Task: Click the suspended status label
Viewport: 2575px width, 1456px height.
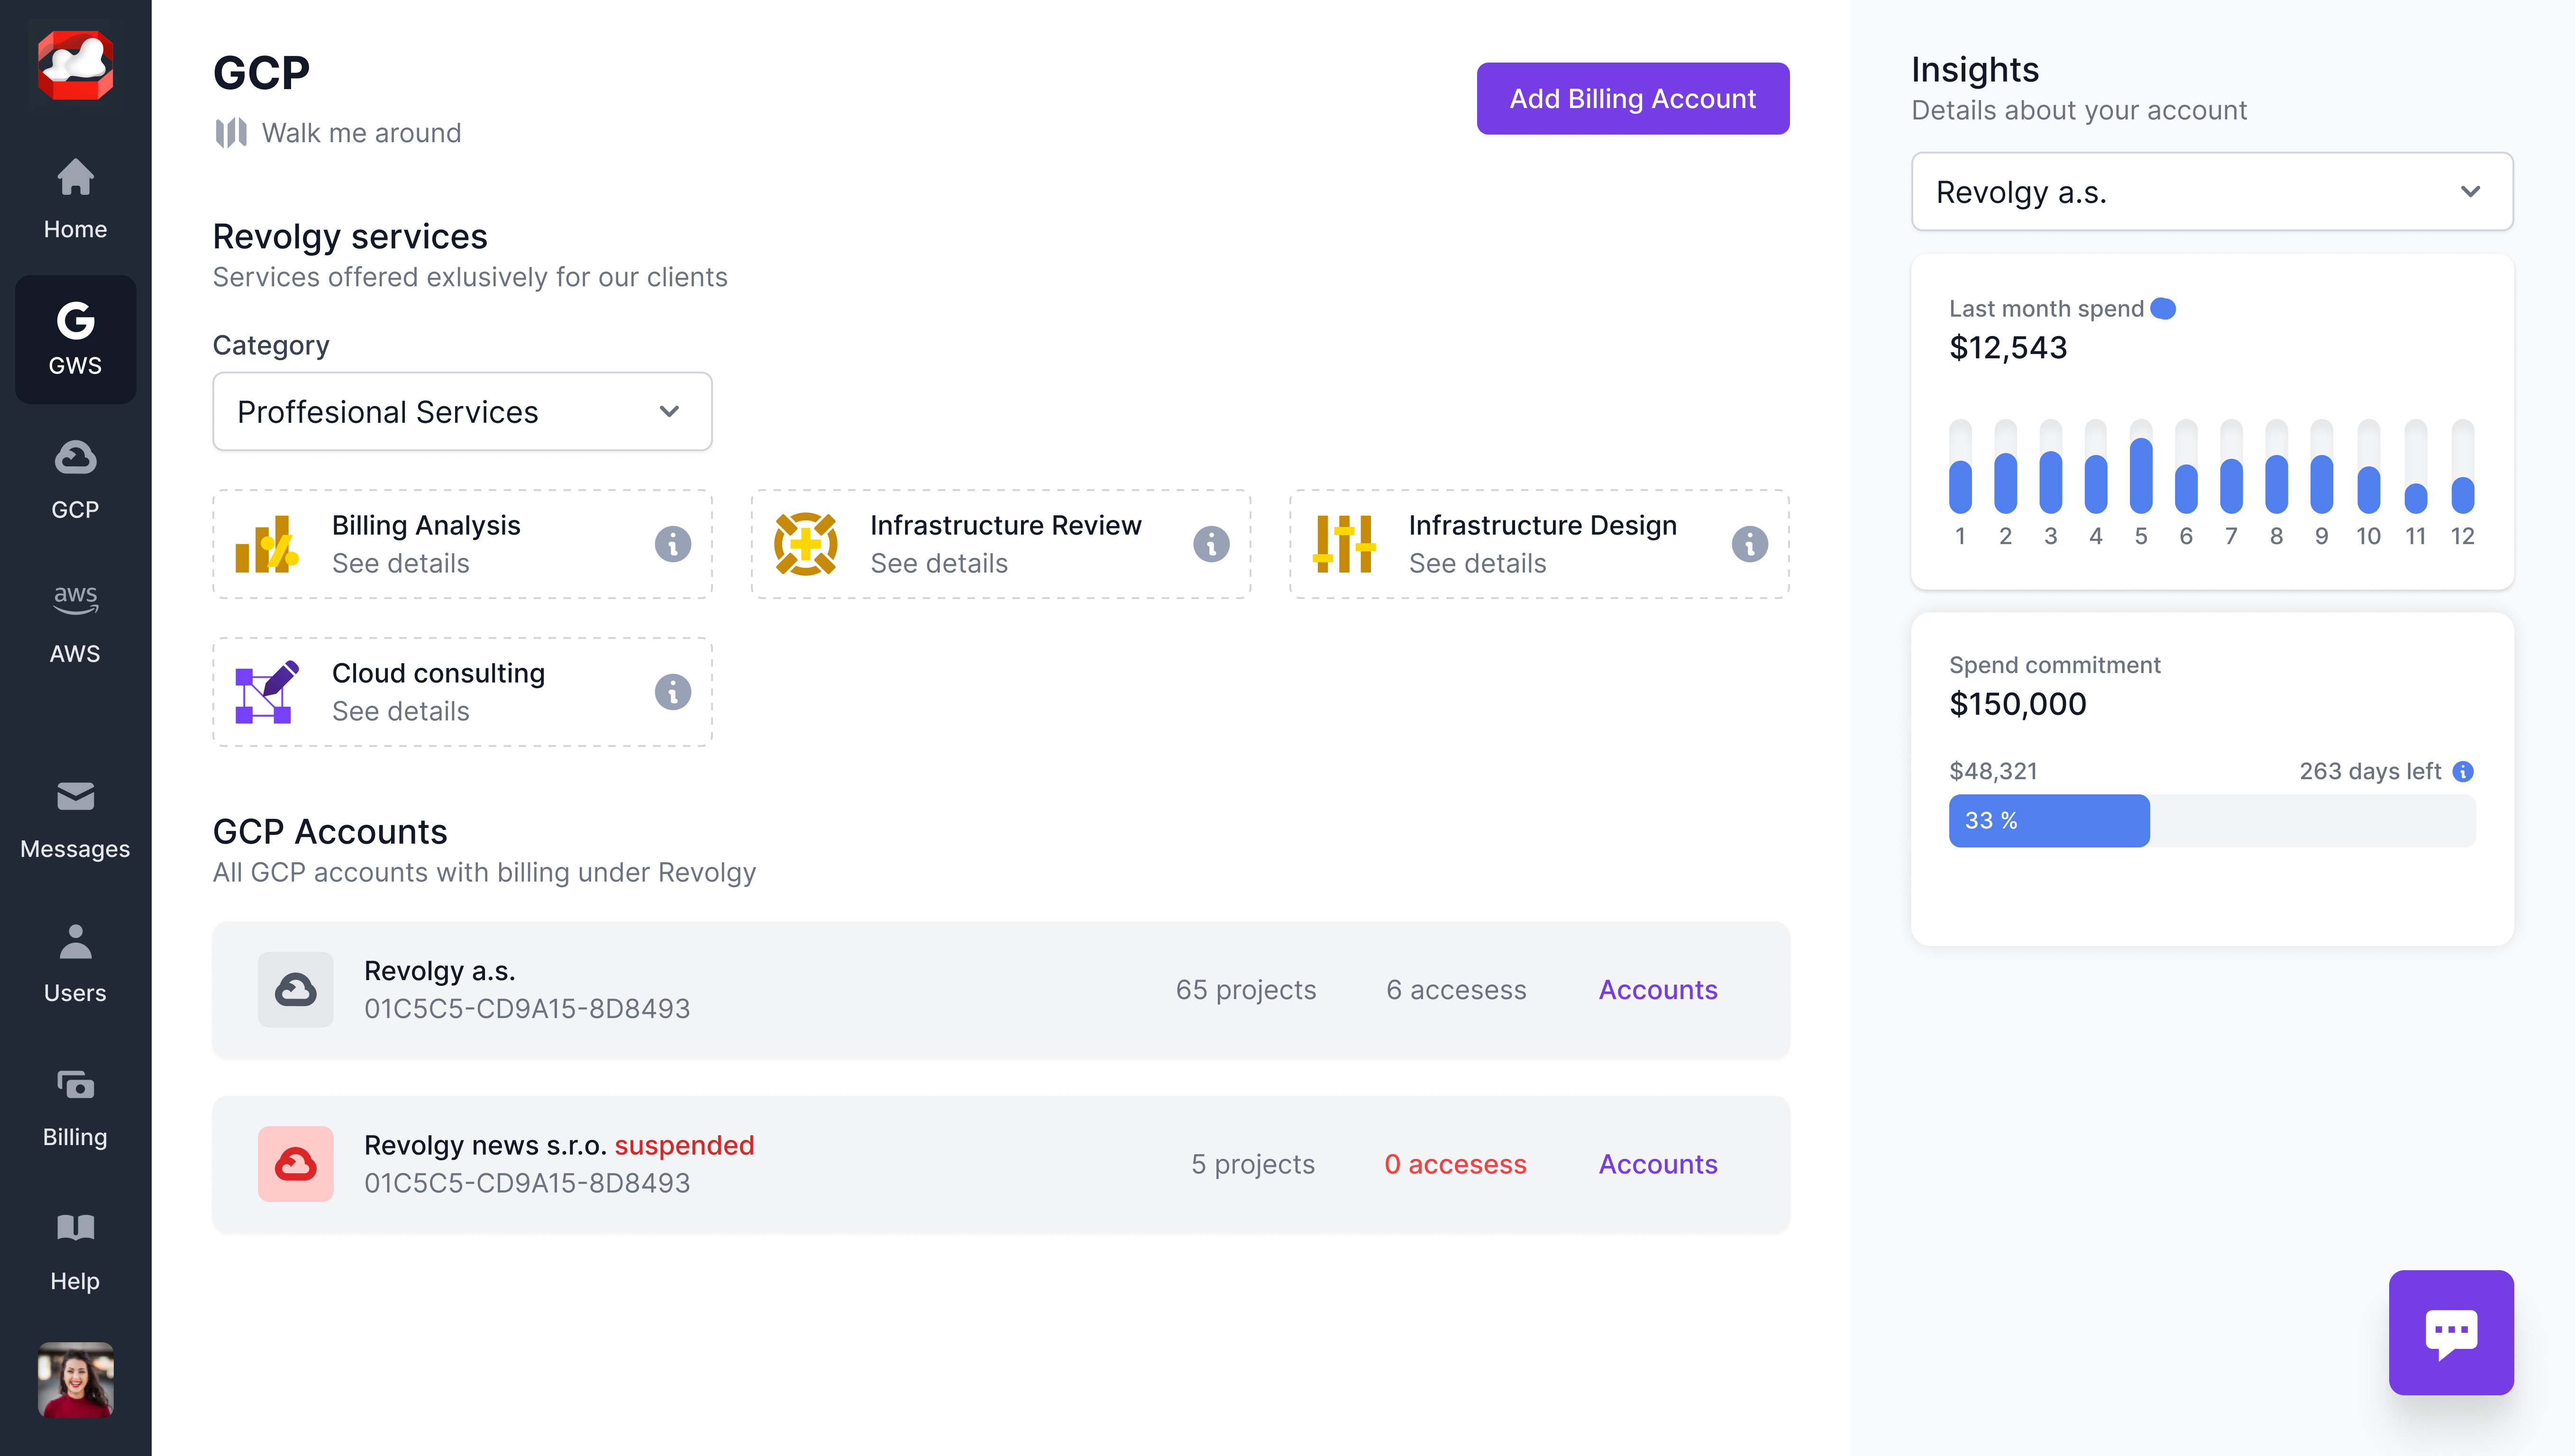Action: [x=684, y=1145]
